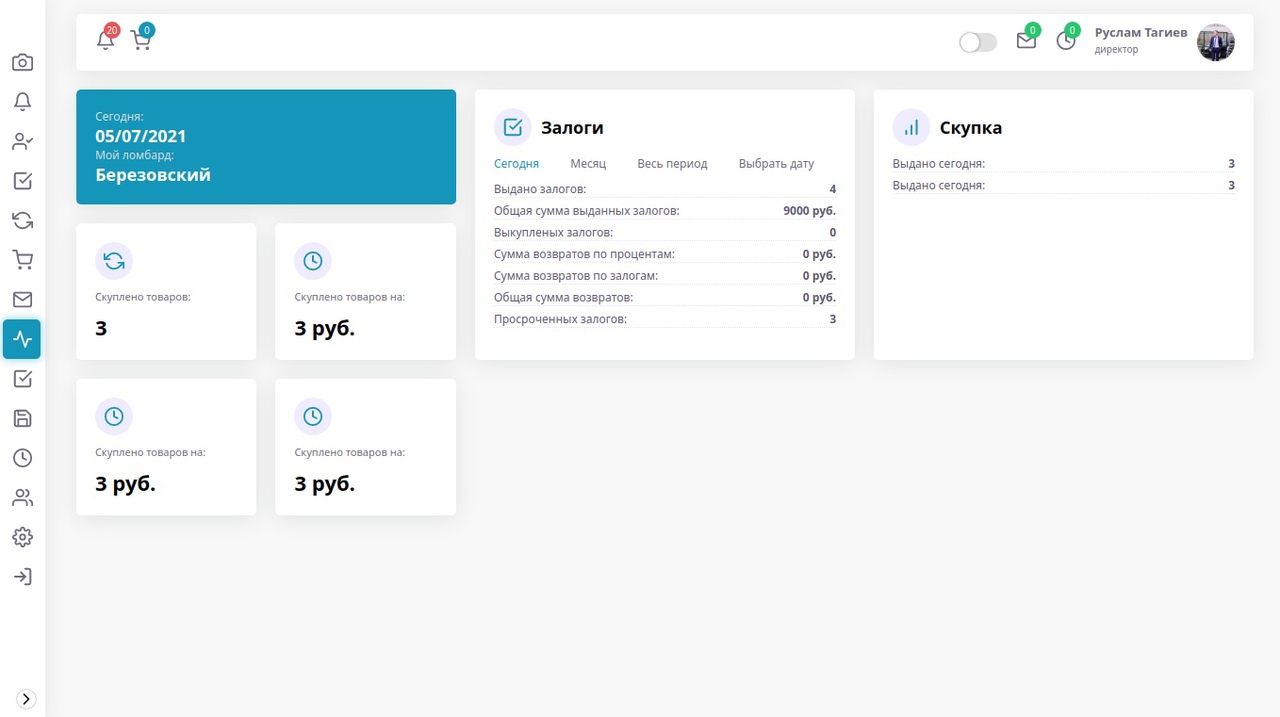Select the Сегодня tab in Залоги
1280x717 pixels.
pos(516,164)
